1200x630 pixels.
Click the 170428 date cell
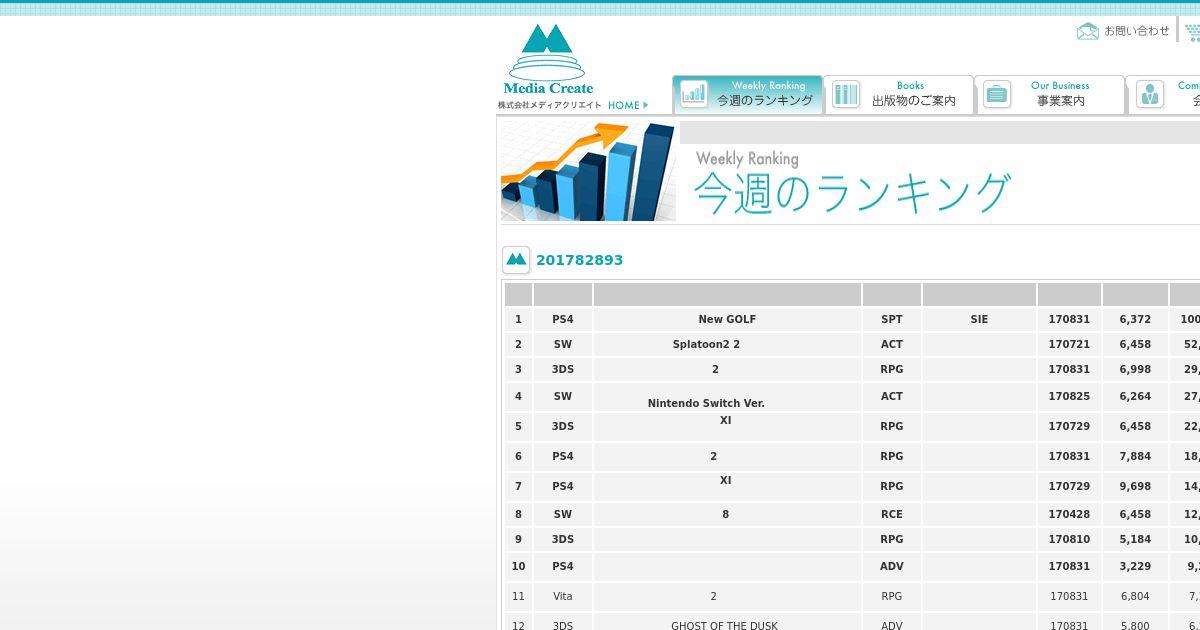tap(1069, 514)
